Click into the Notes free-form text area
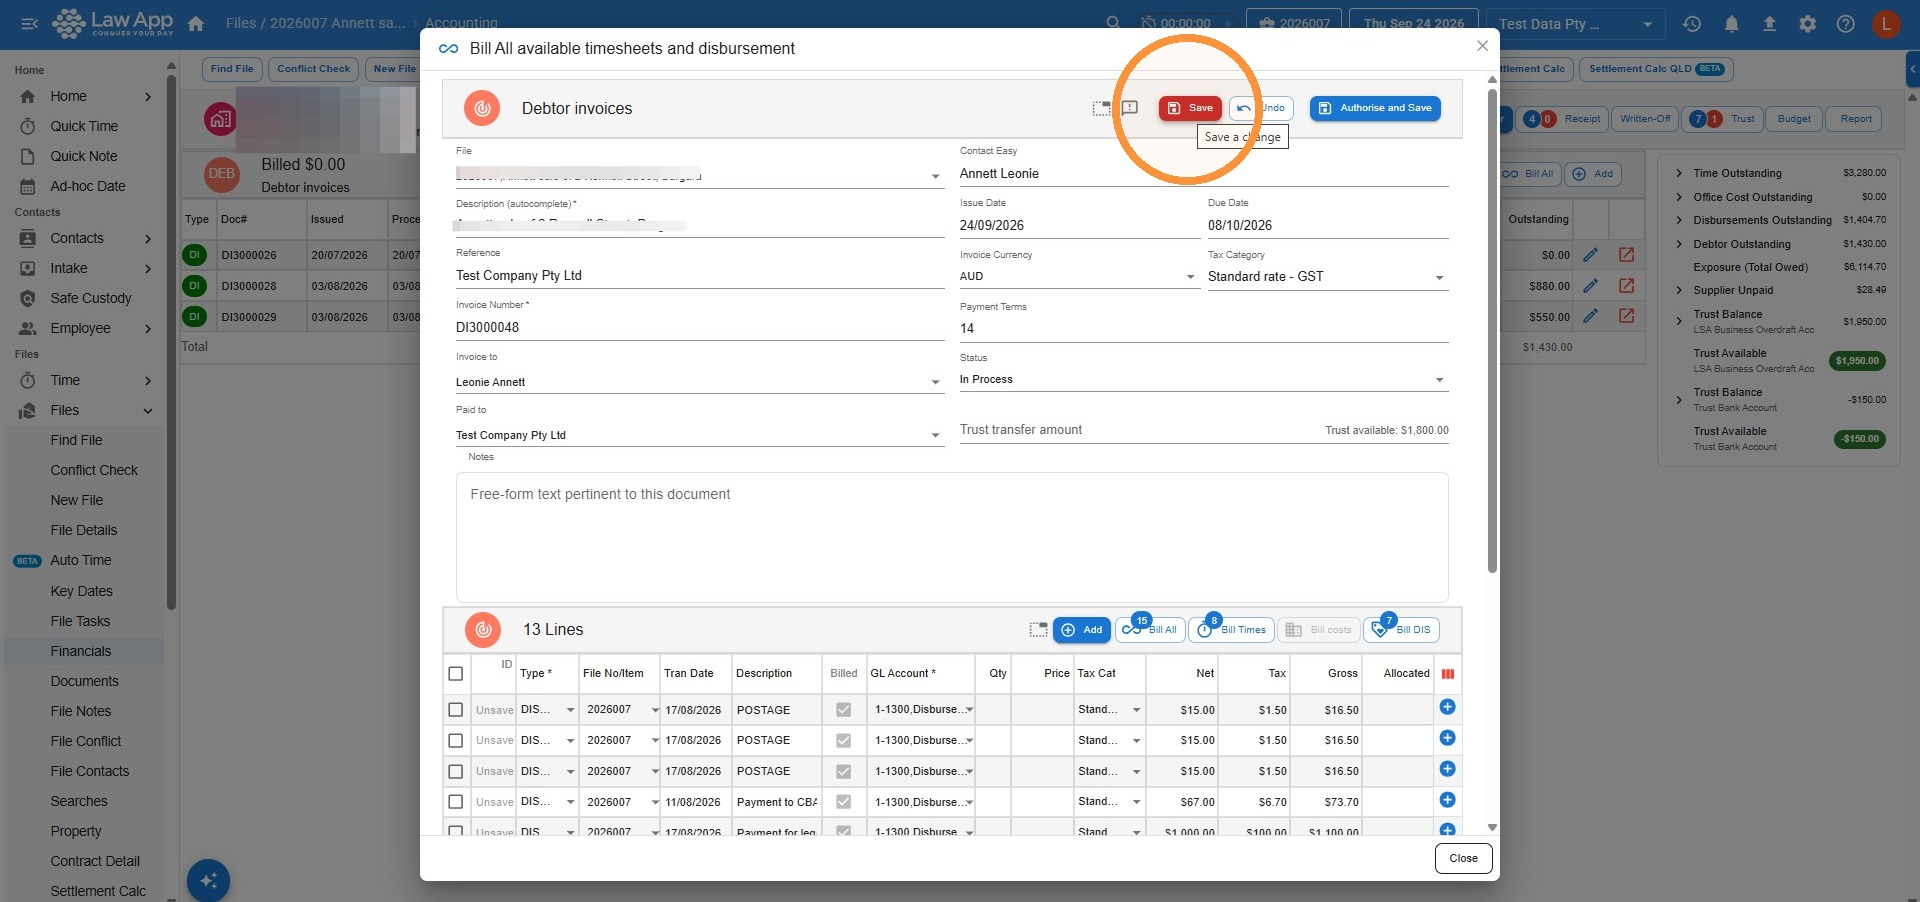The width and height of the screenshot is (1920, 902). click(952, 537)
